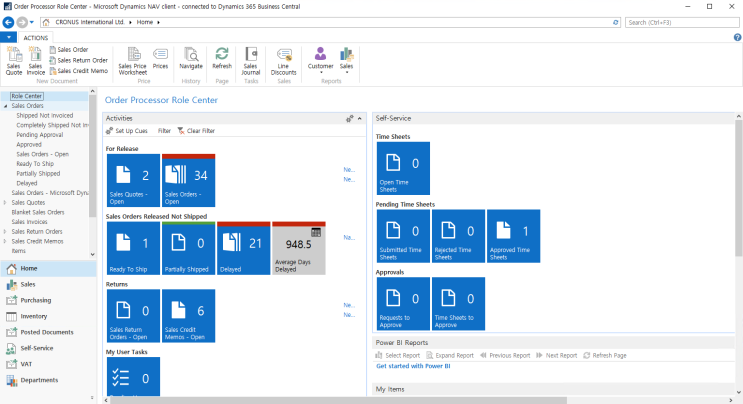Open Rejected Time Sheets tile
The height and width of the screenshot is (404, 743).
pos(458,236)
